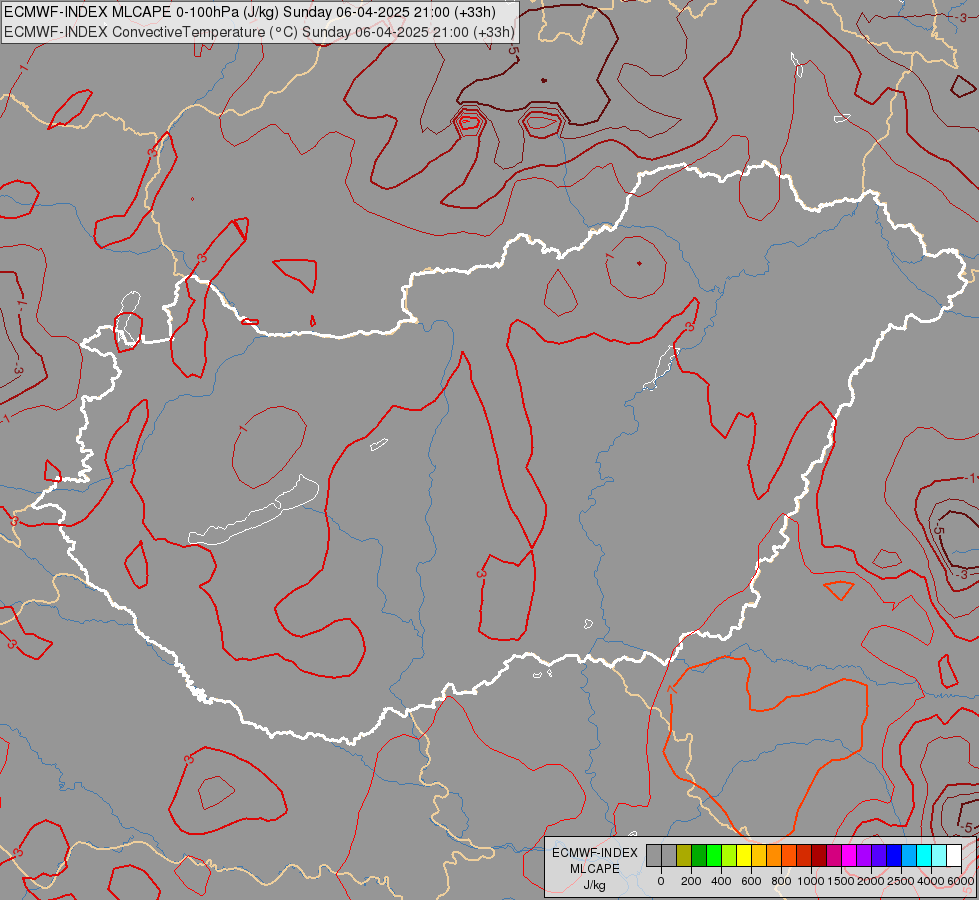The image size is (979, 900).
Task: Click the ConvectiveTemperature (°C) title line
Action: 259,32
